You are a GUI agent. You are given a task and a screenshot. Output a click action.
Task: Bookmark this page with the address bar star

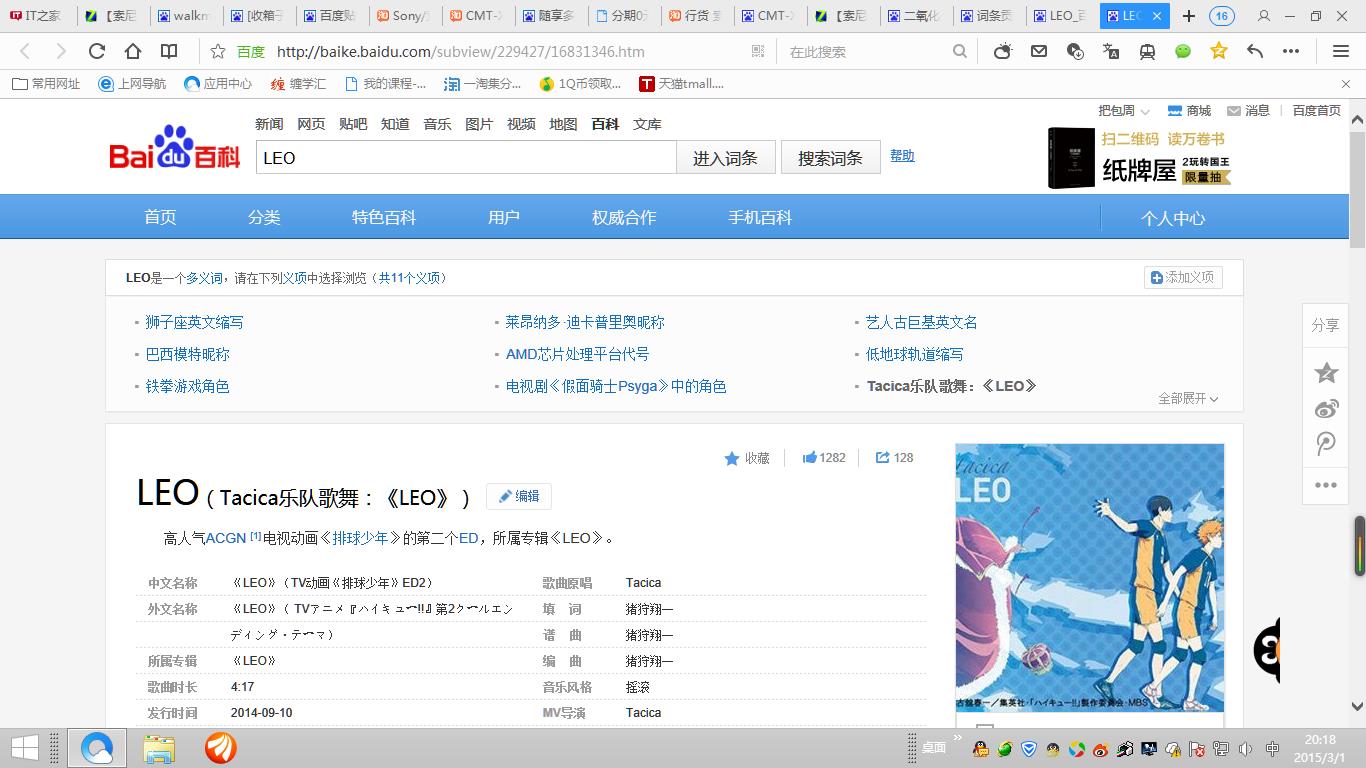coord(218,51)
